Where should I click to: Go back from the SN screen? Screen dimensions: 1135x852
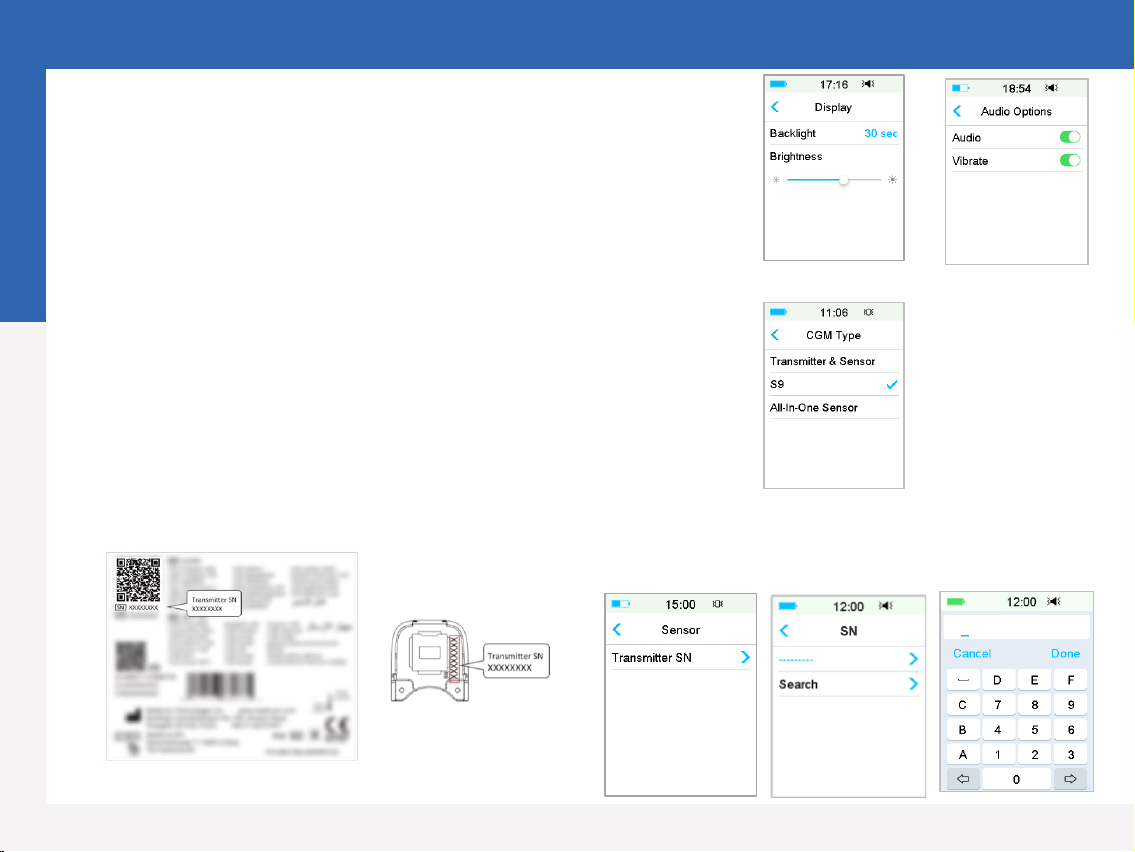click(x=784, y=631)
